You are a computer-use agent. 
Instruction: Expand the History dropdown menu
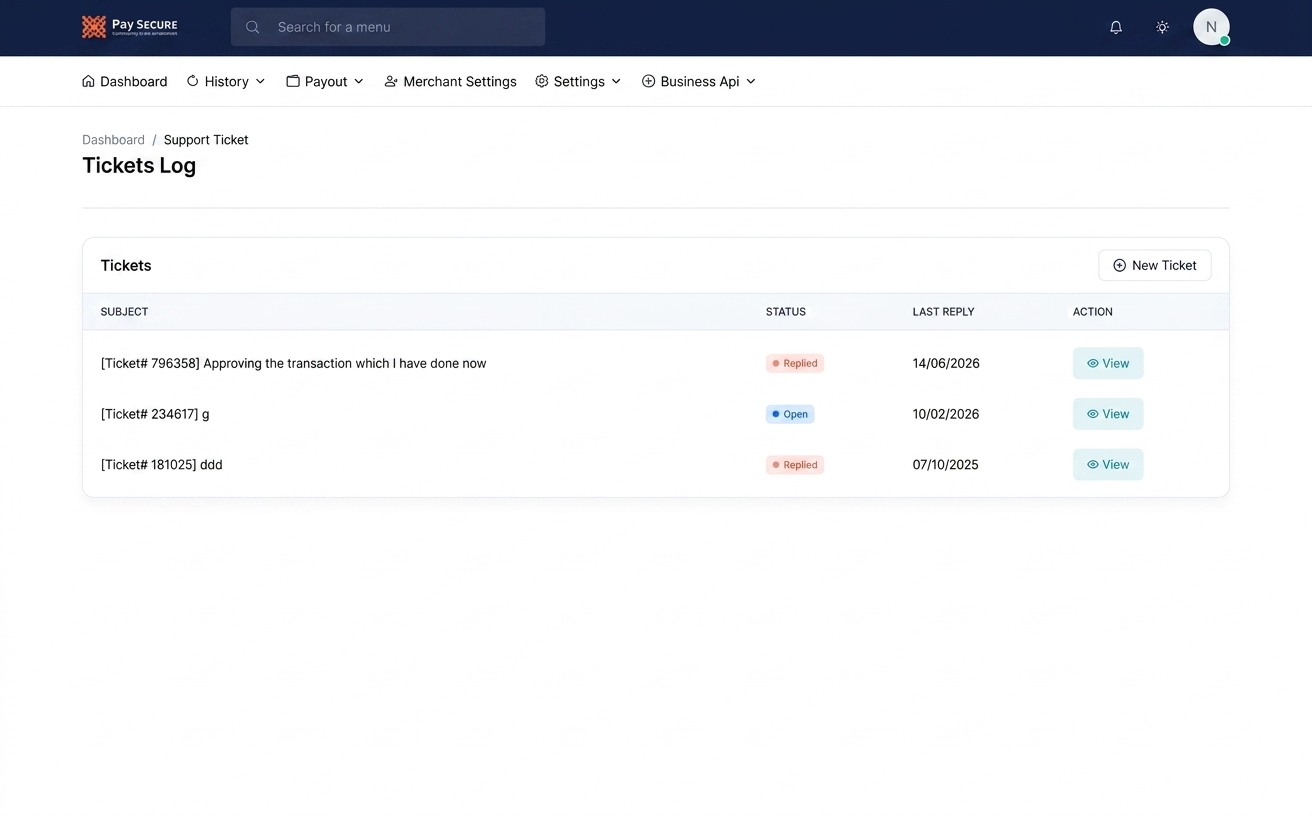226,81
